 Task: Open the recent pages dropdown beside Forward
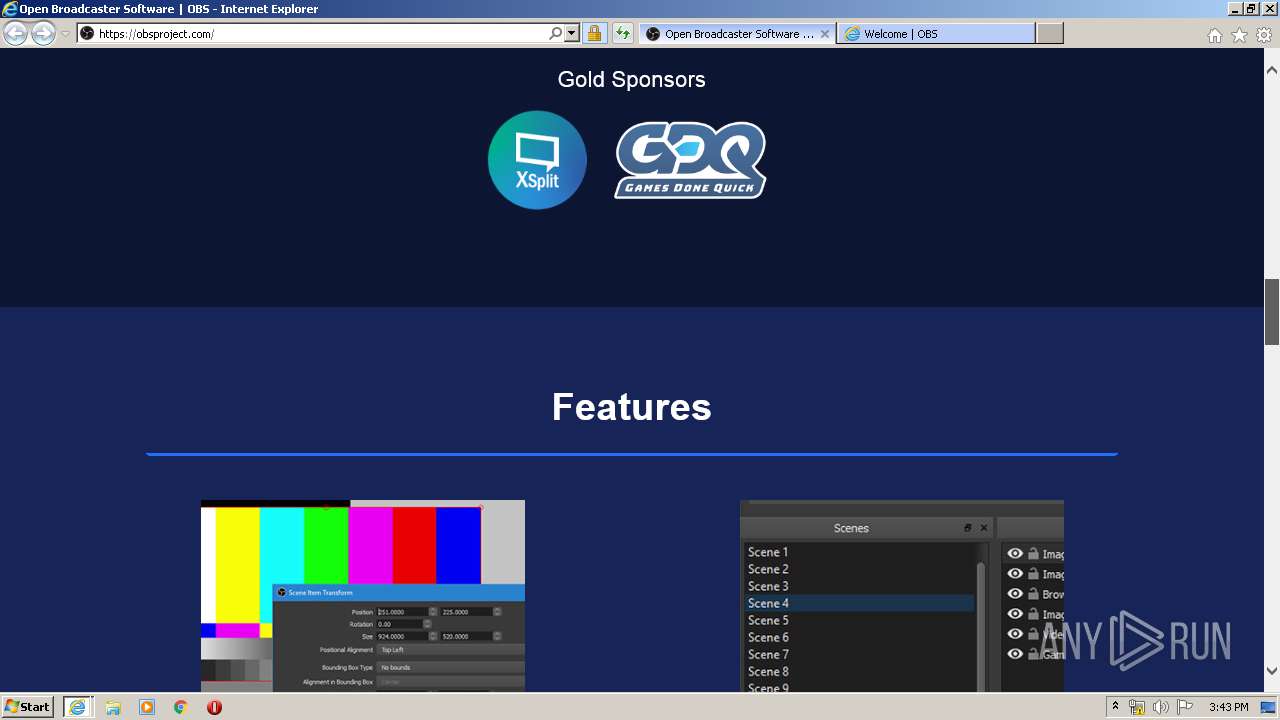pyautogui.click(x=65, y=34)
